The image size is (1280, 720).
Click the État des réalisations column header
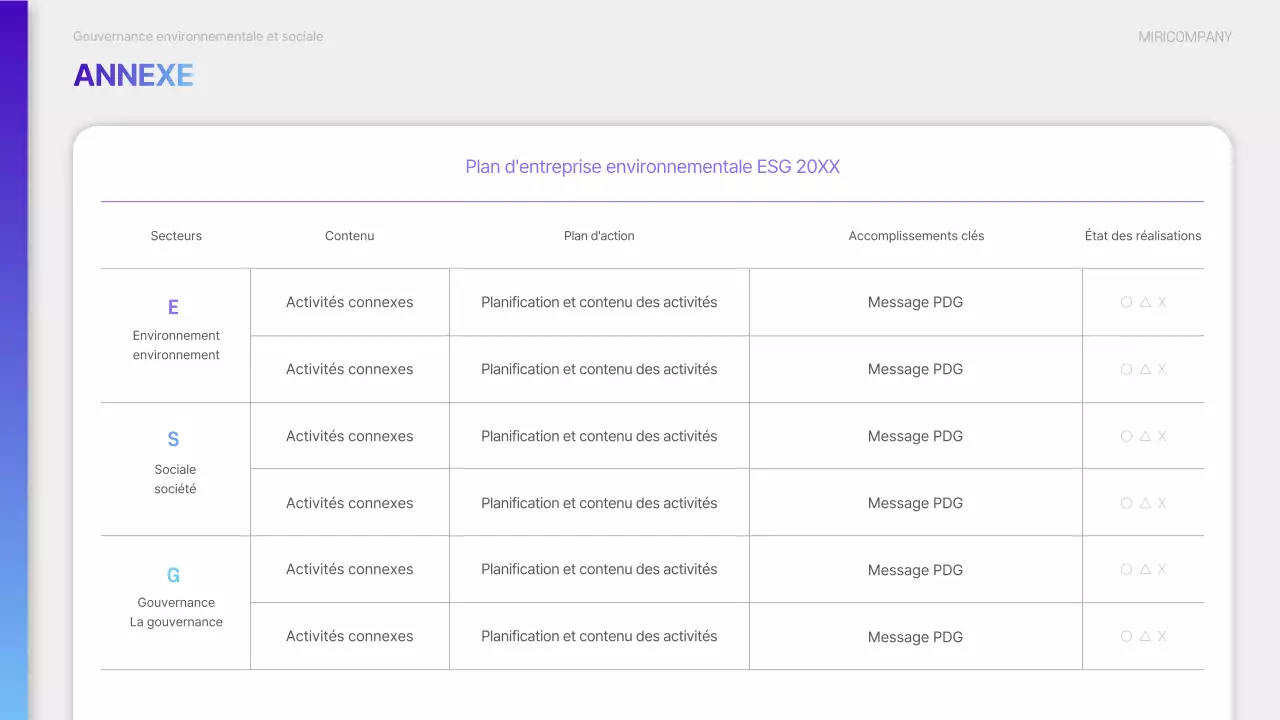coord(1143,236)
